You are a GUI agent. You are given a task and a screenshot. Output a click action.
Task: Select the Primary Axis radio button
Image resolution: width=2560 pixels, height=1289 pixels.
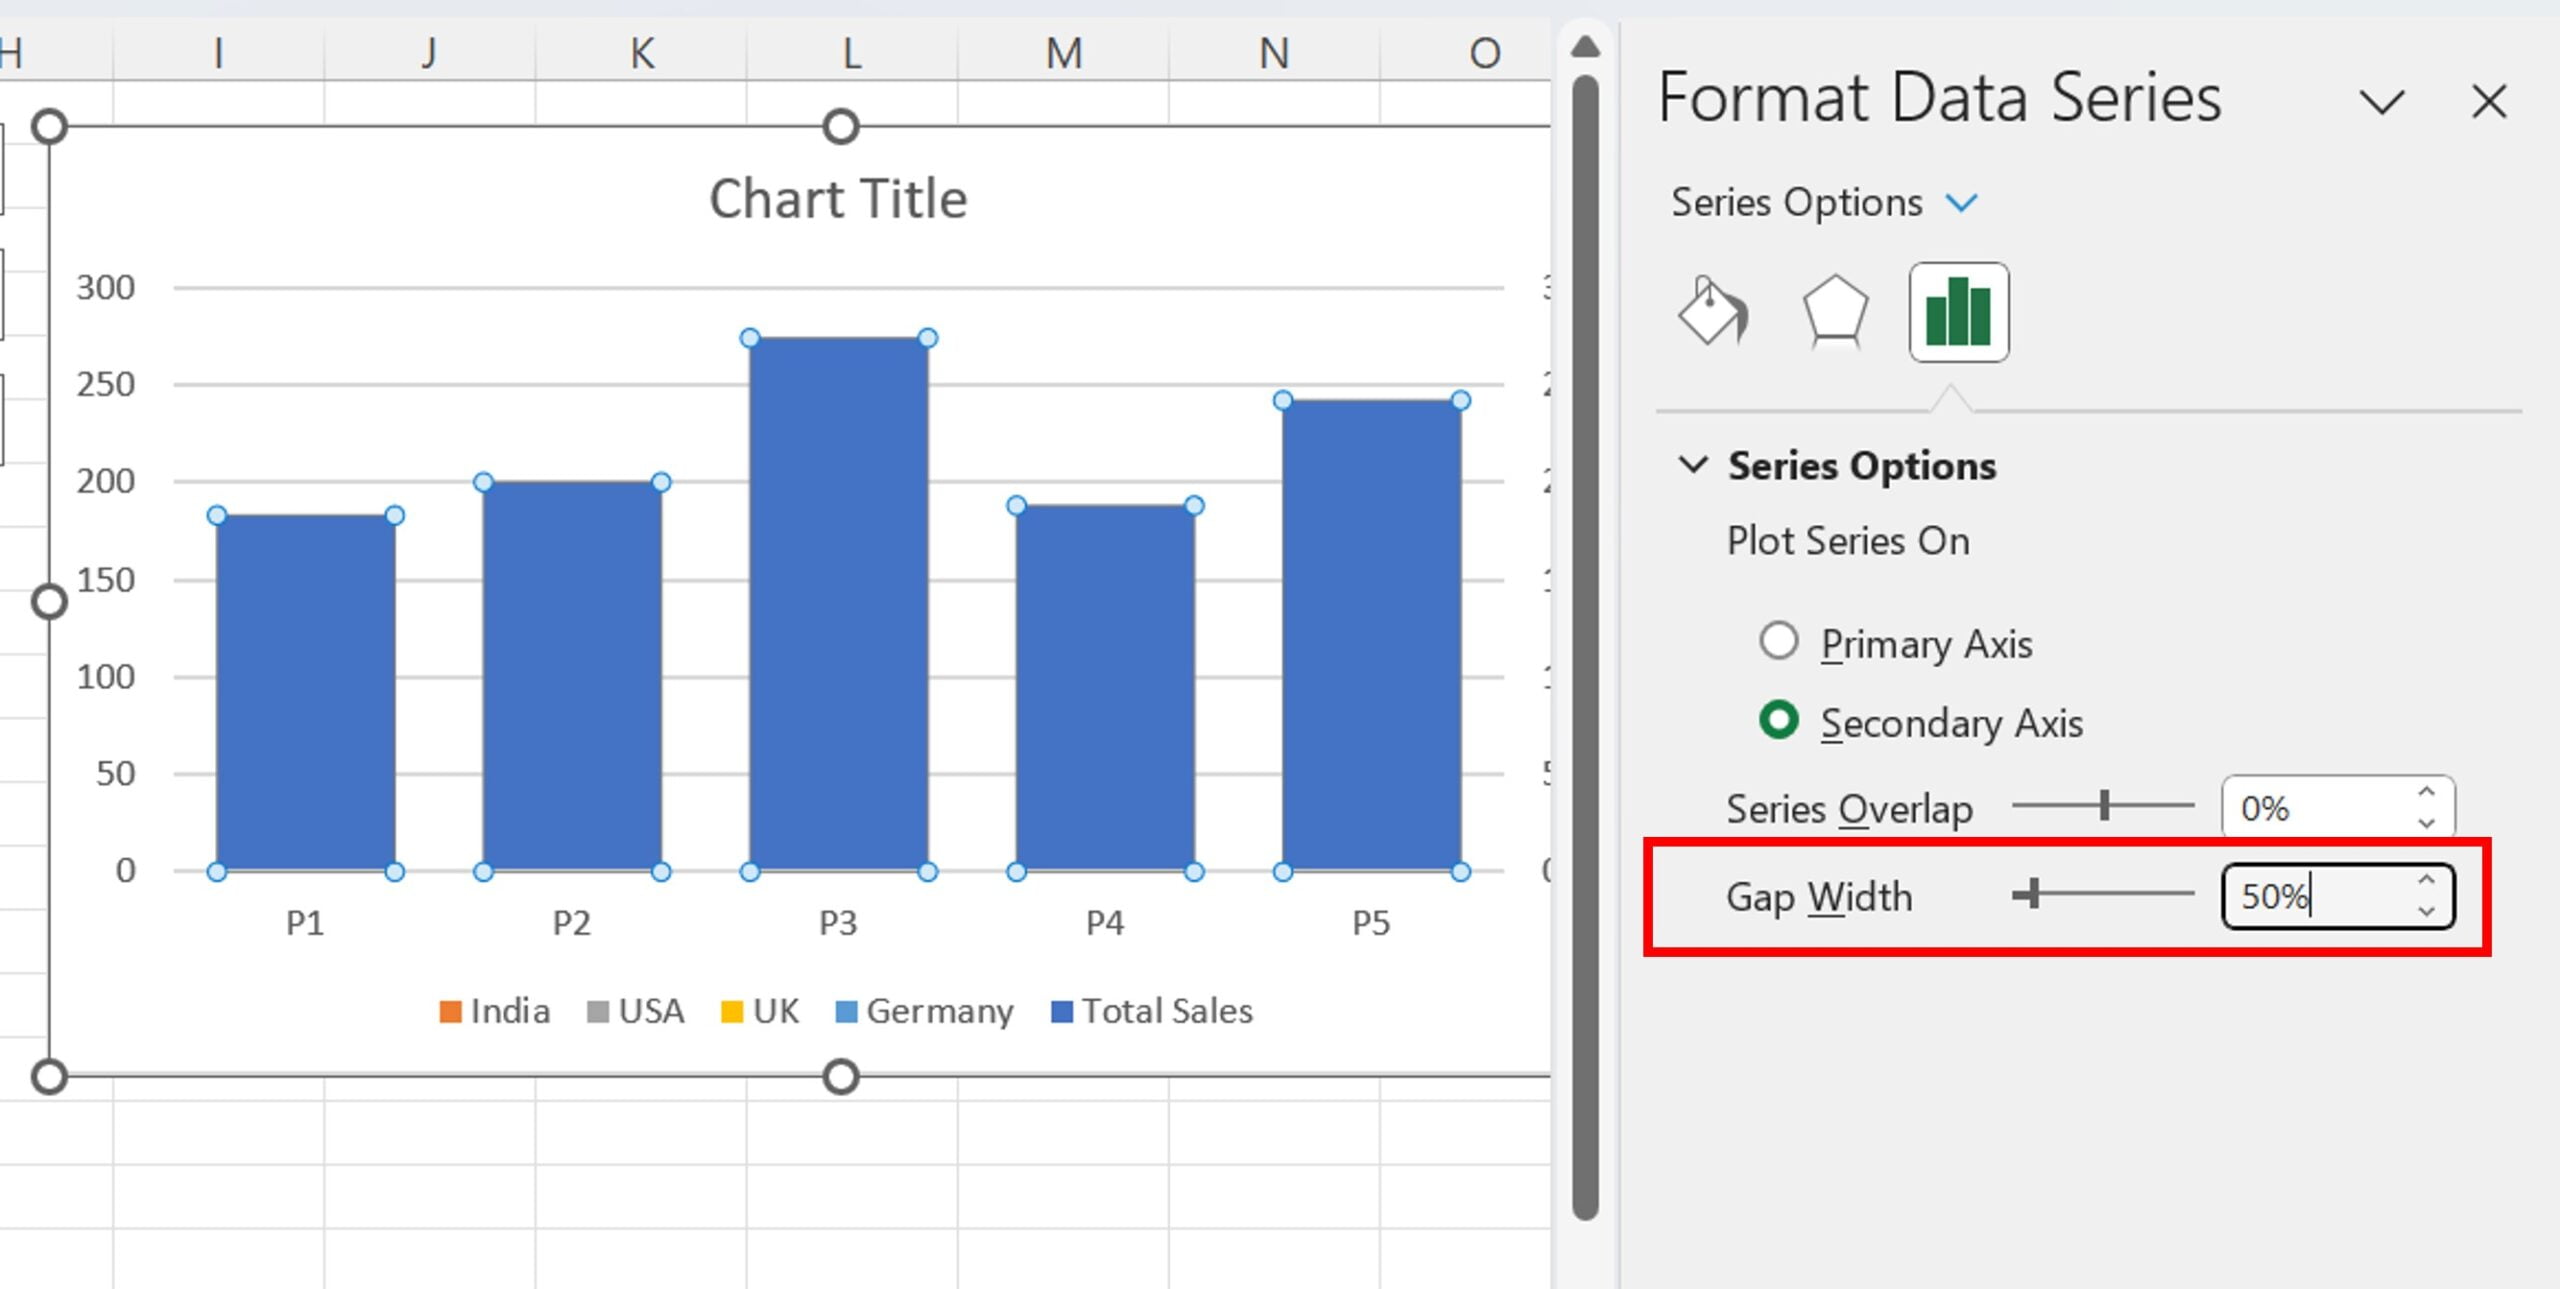point(1779,641)
